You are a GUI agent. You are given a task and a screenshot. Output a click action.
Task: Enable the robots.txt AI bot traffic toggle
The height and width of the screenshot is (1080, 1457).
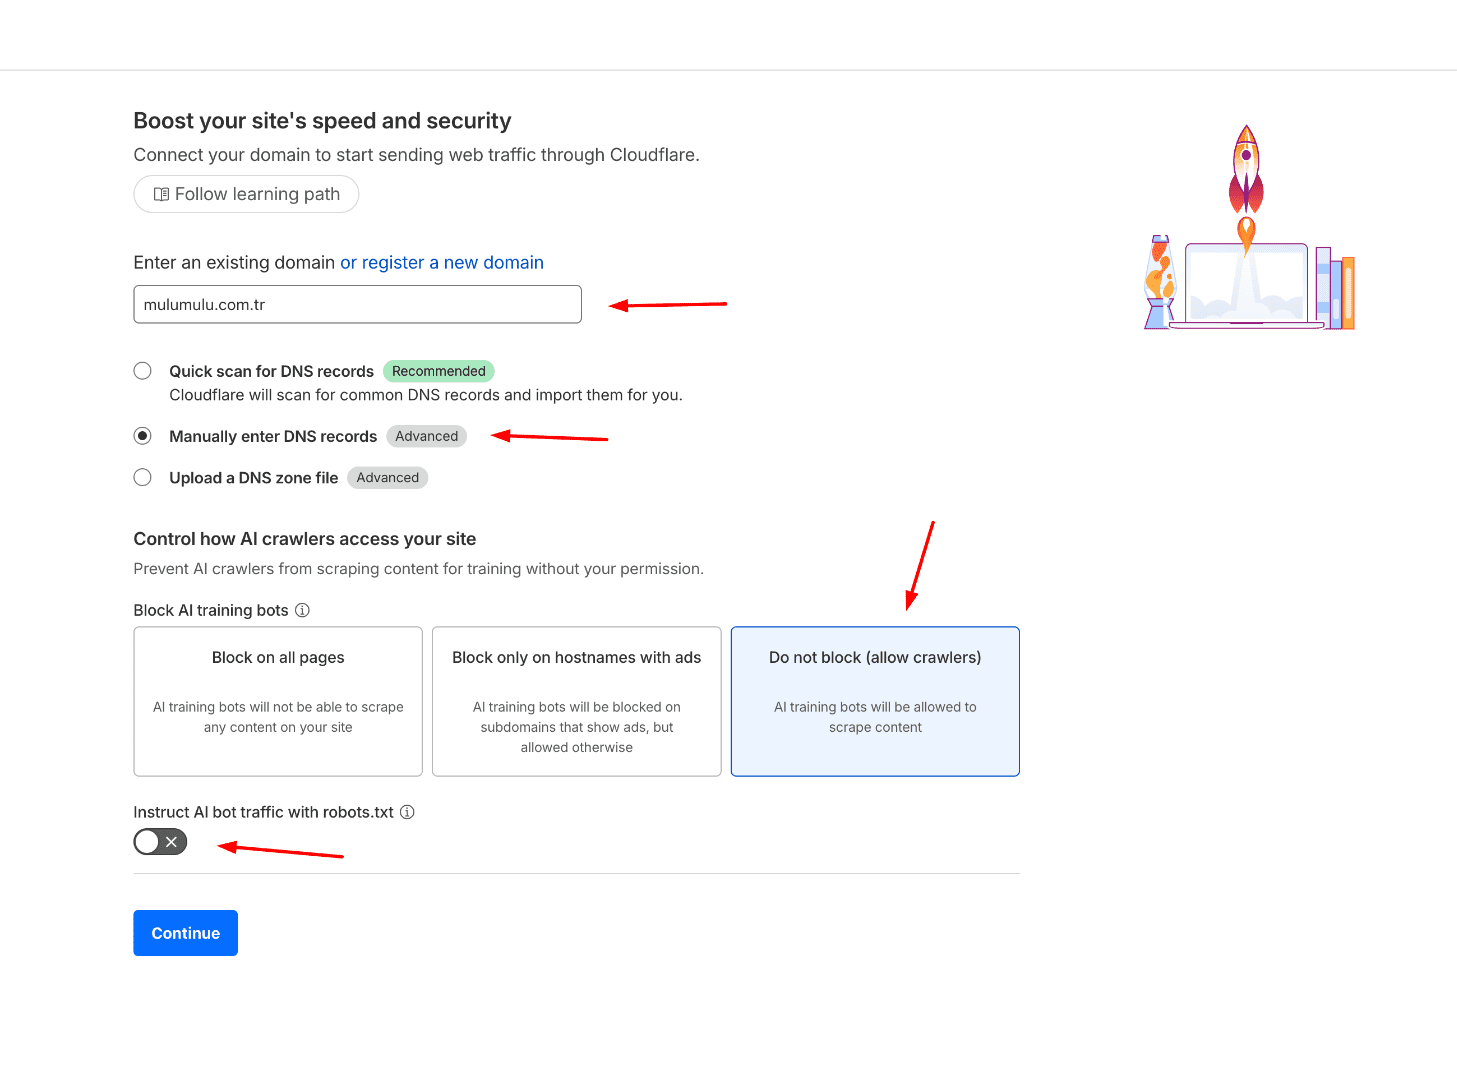coord(160,842)
